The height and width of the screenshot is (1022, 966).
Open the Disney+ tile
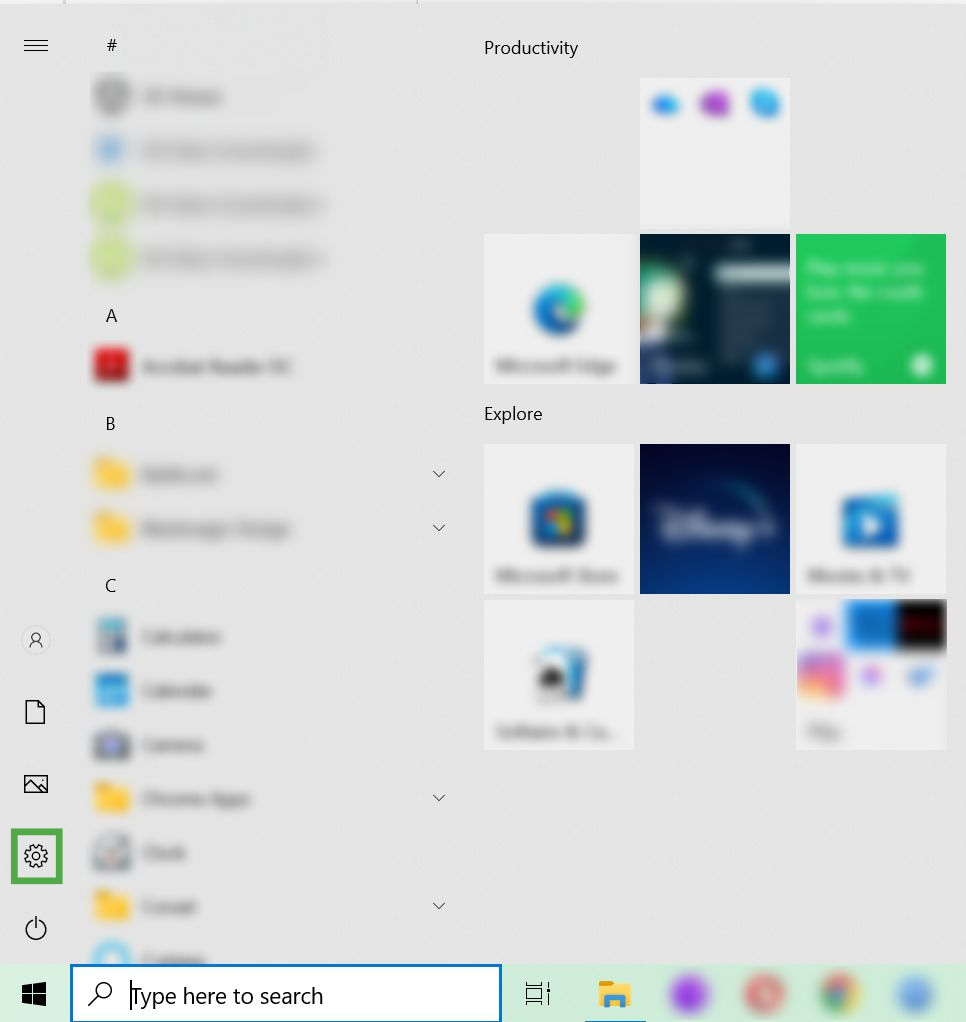(x=715, y=519)
